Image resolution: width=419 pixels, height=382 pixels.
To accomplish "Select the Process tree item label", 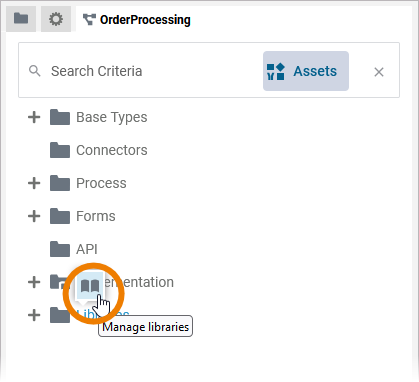I will [101, 183].
